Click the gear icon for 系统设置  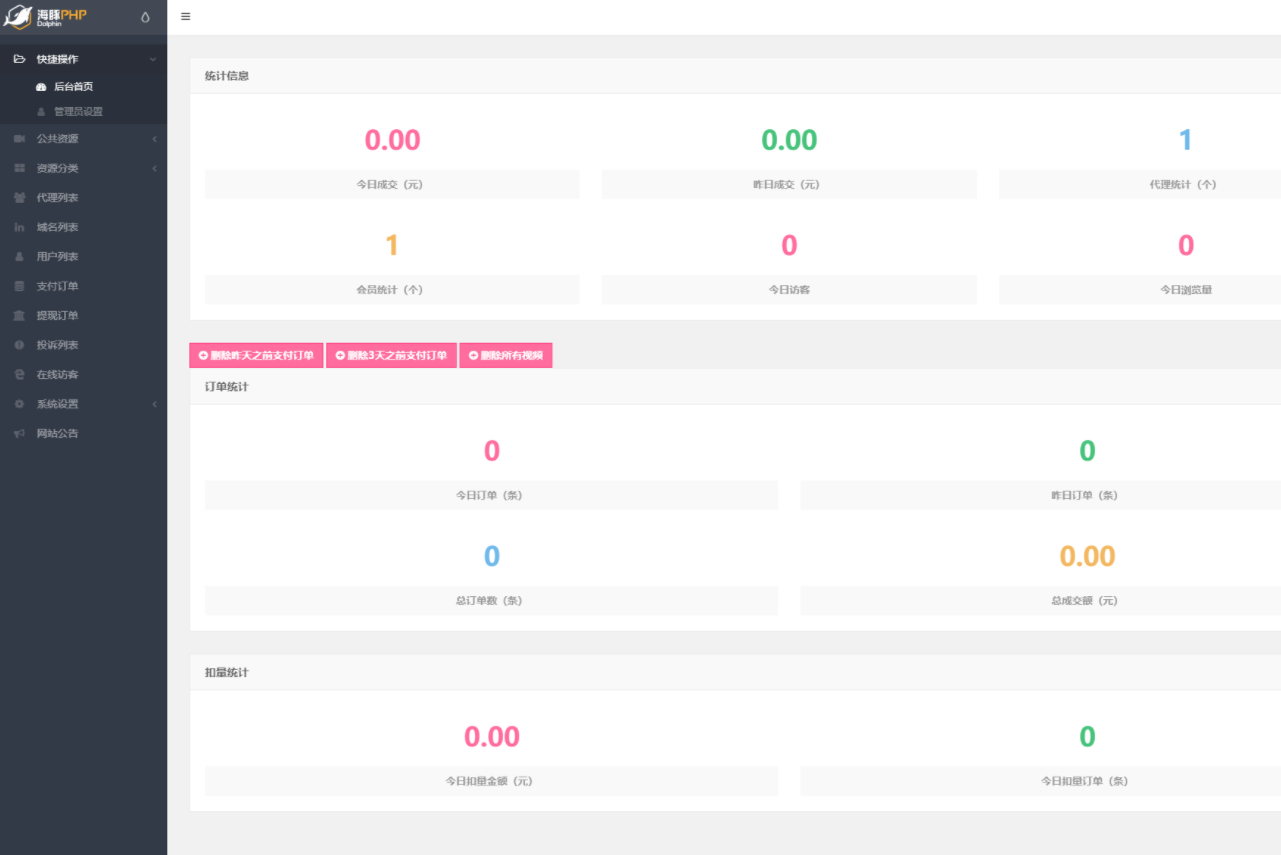pyautogui.click(x=19, y=404)
